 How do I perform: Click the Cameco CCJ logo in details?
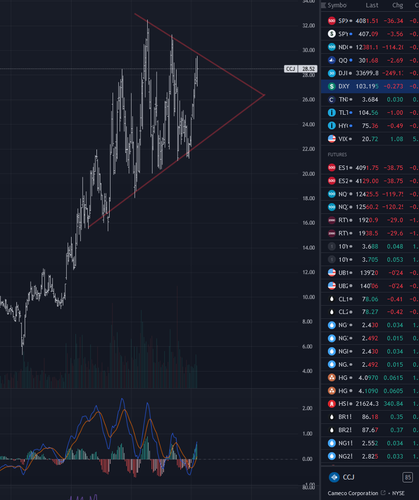[x=334, y=477]
